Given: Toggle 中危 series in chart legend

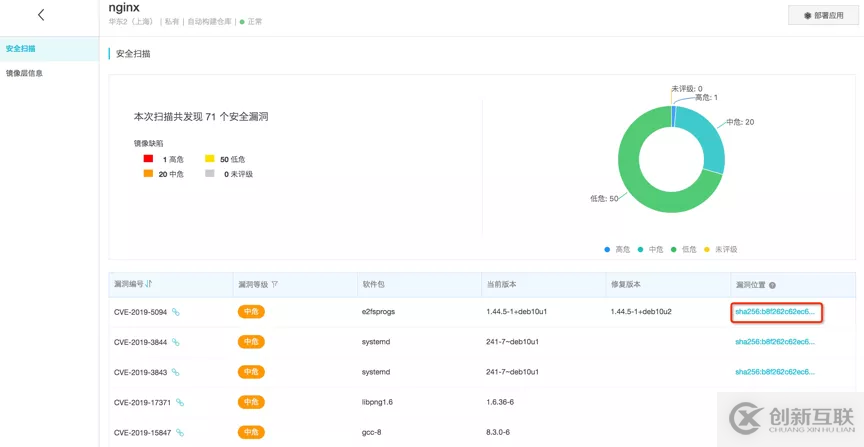Looking at the screenshot, I should point(650,249).
